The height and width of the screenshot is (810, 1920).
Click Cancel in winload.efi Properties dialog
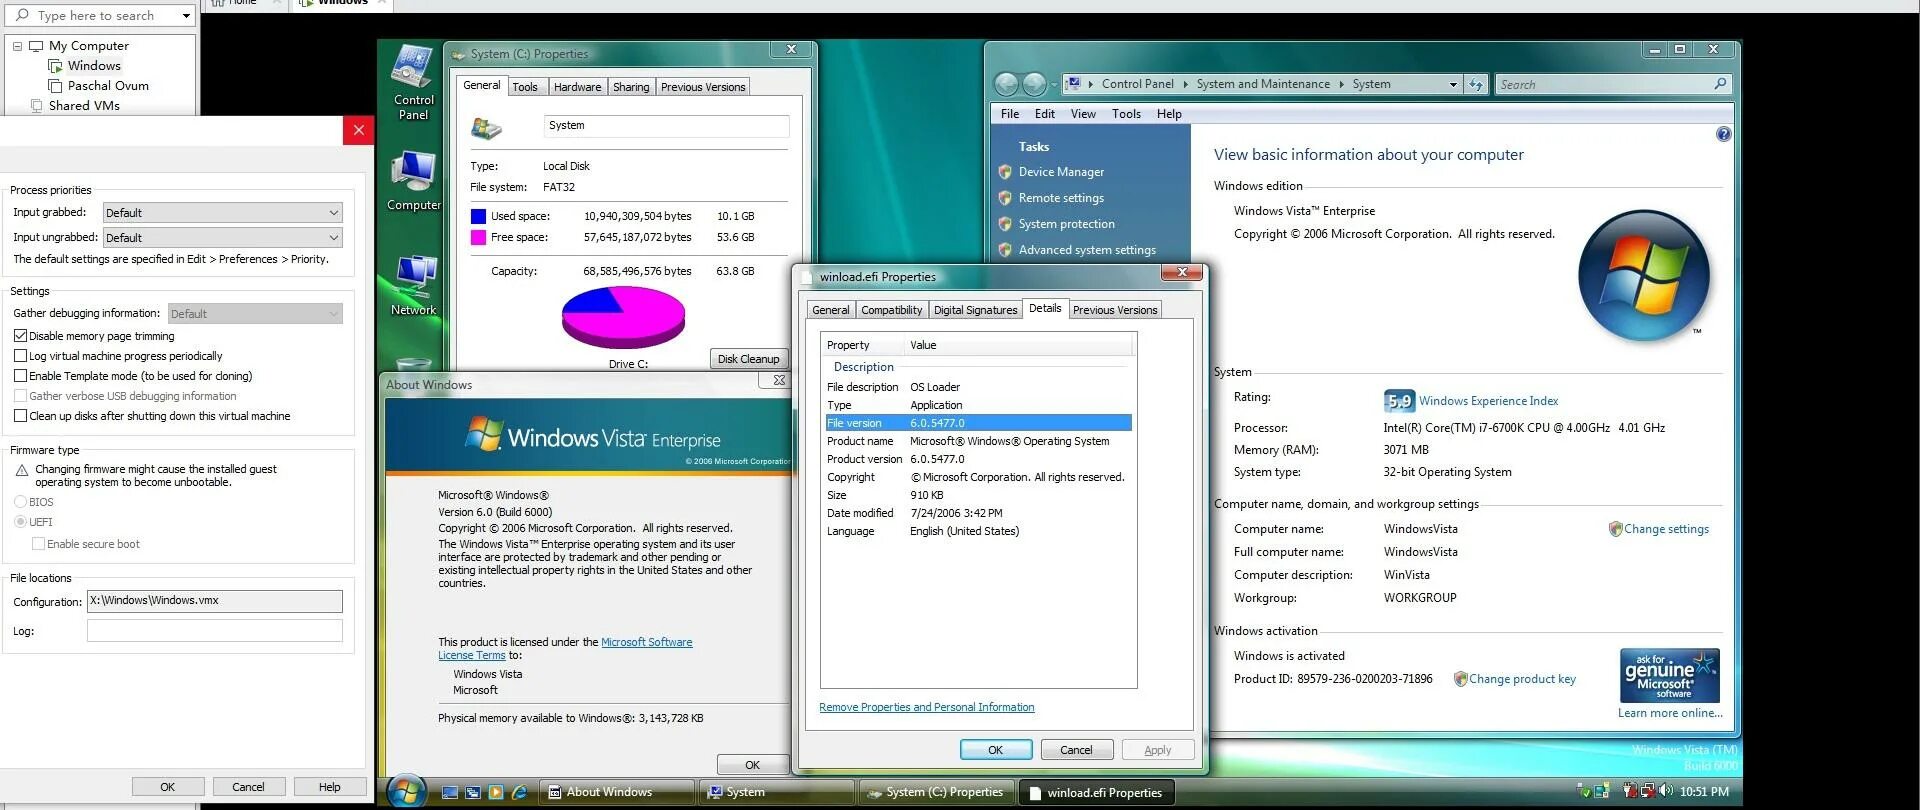(x=1076, y=750)
